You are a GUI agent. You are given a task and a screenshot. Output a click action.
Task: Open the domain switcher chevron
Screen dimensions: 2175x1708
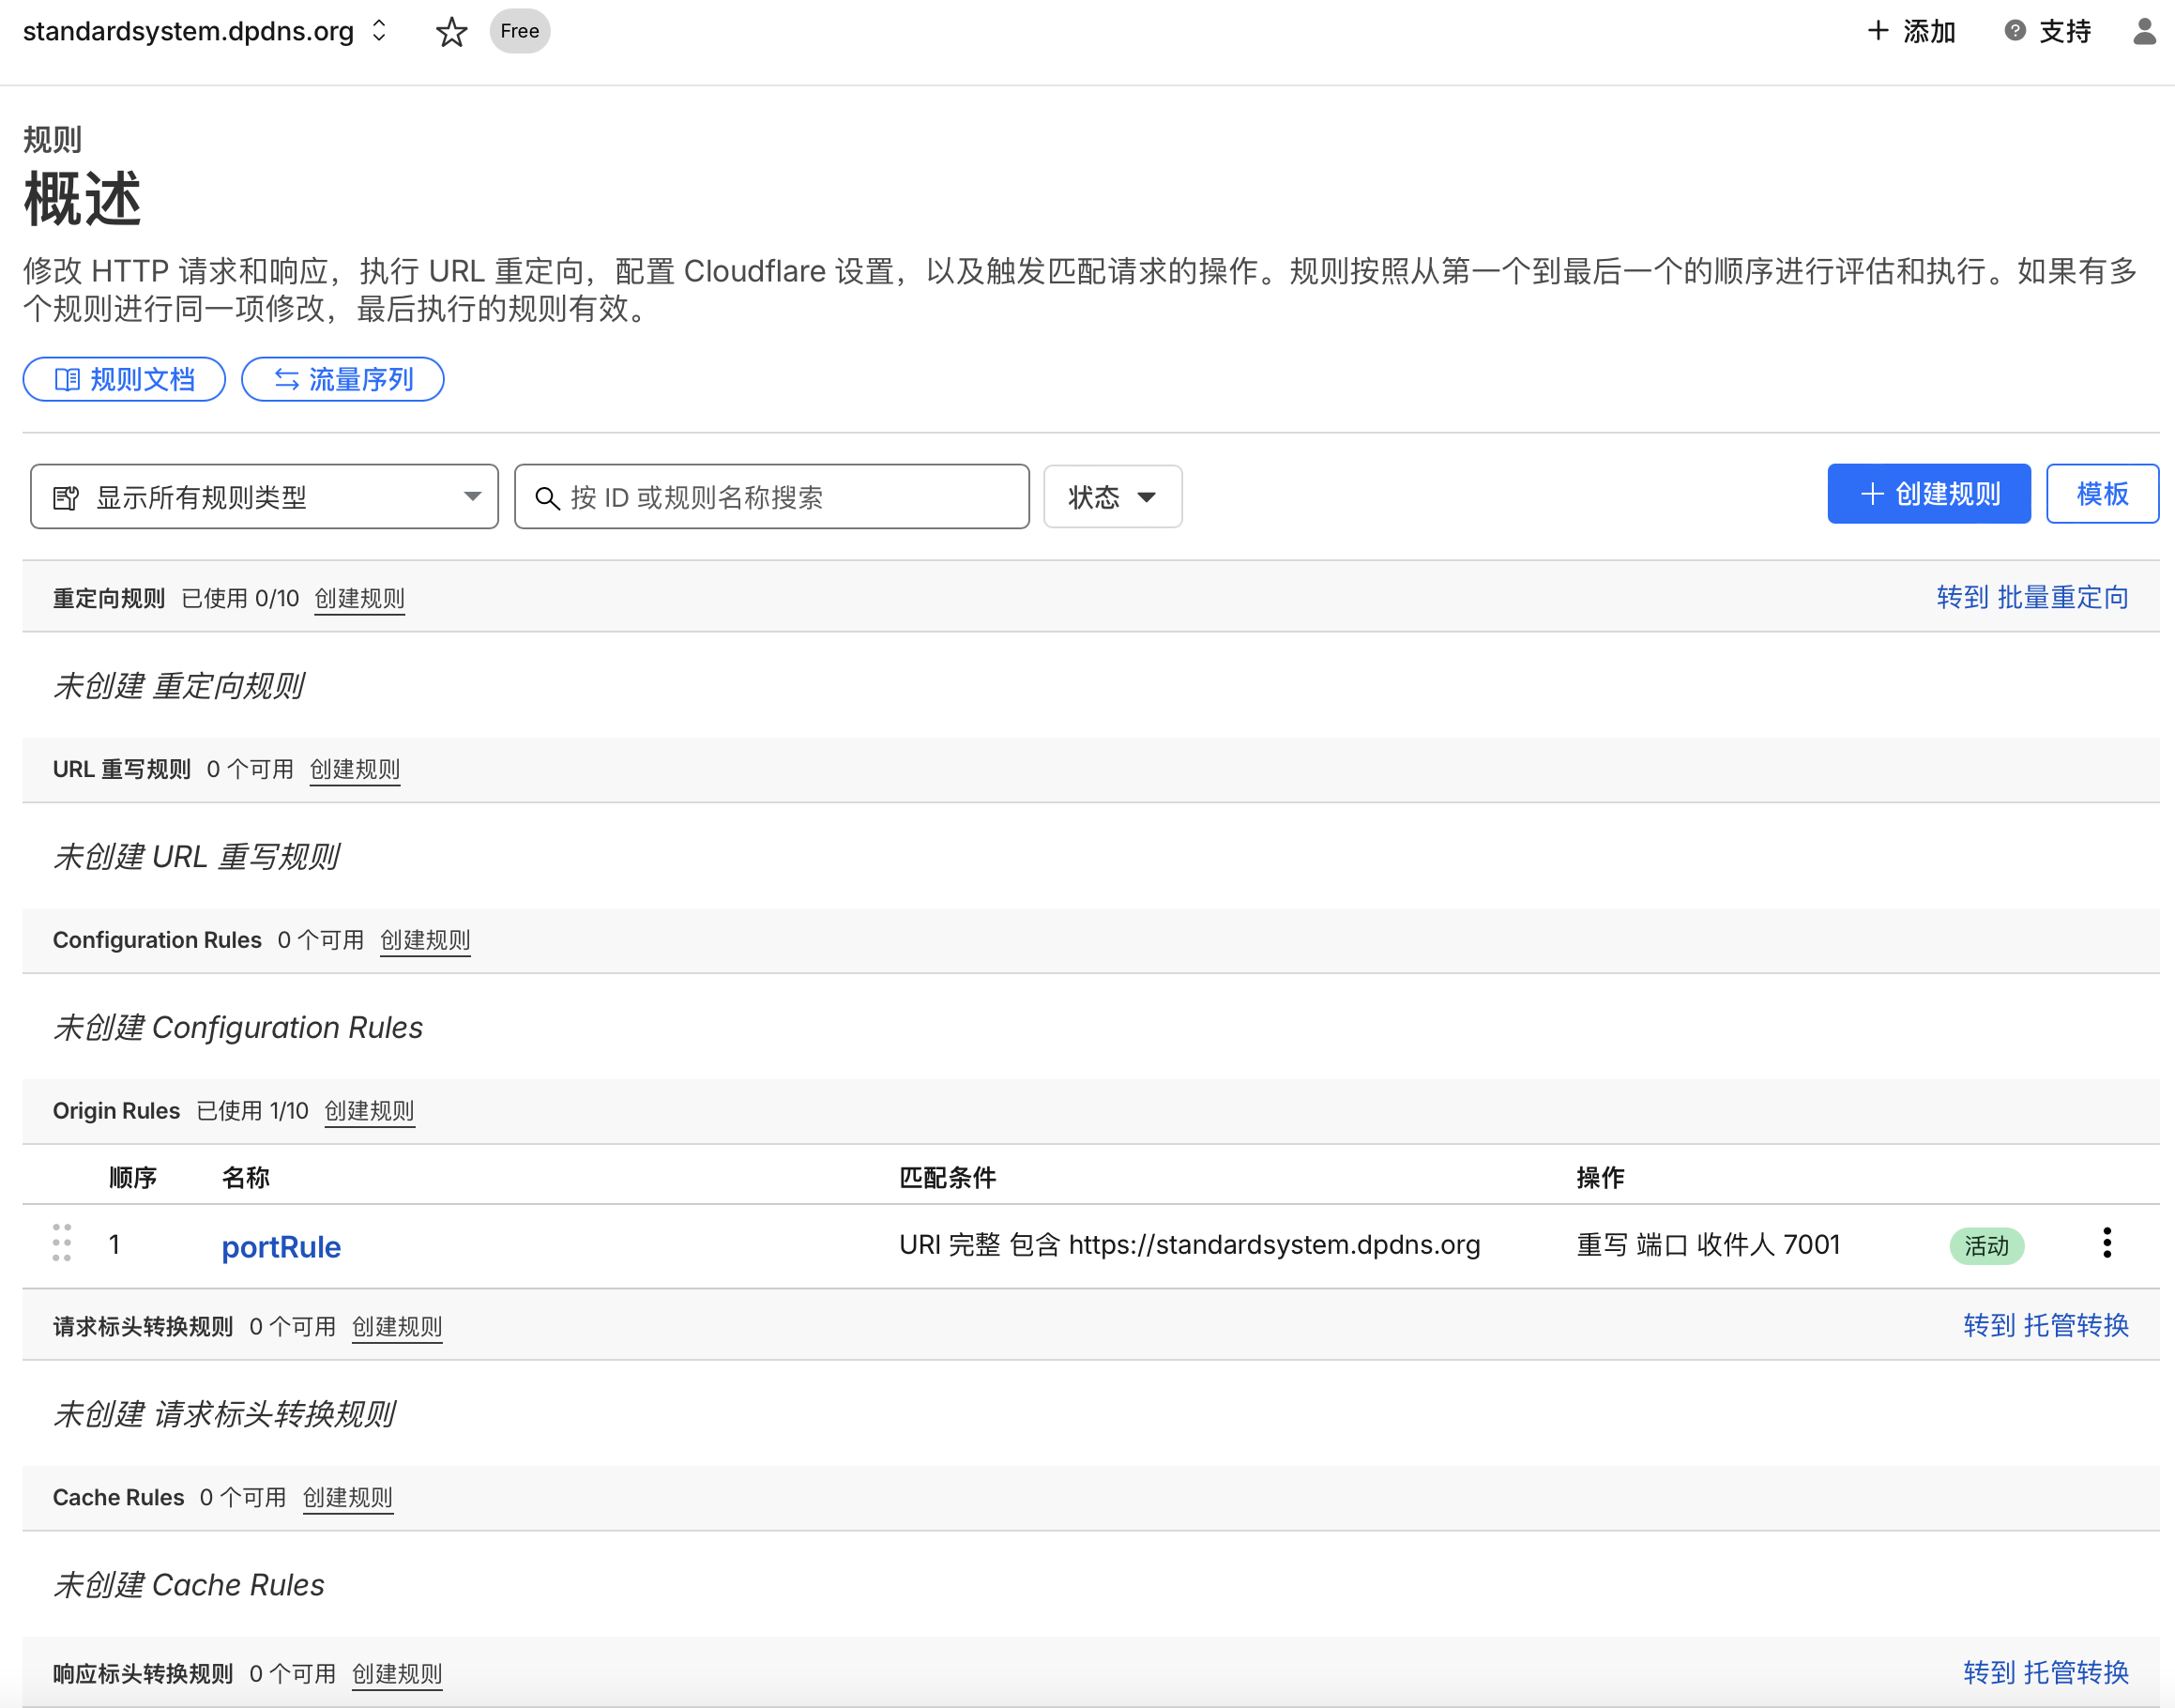[x=379, y=31]
